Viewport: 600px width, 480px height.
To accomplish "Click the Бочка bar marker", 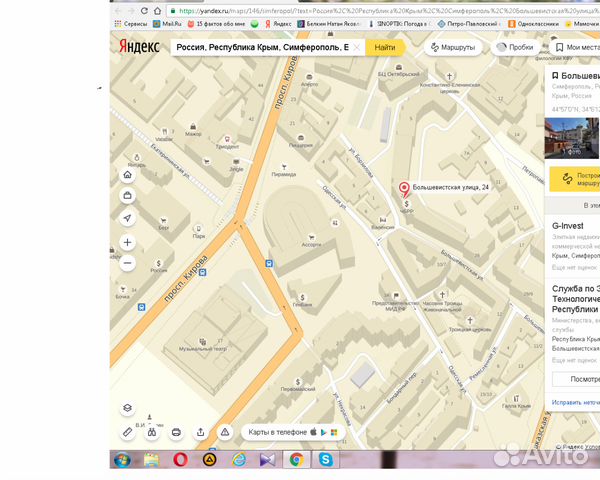I will pyautogui.click(x=123, y=292).
